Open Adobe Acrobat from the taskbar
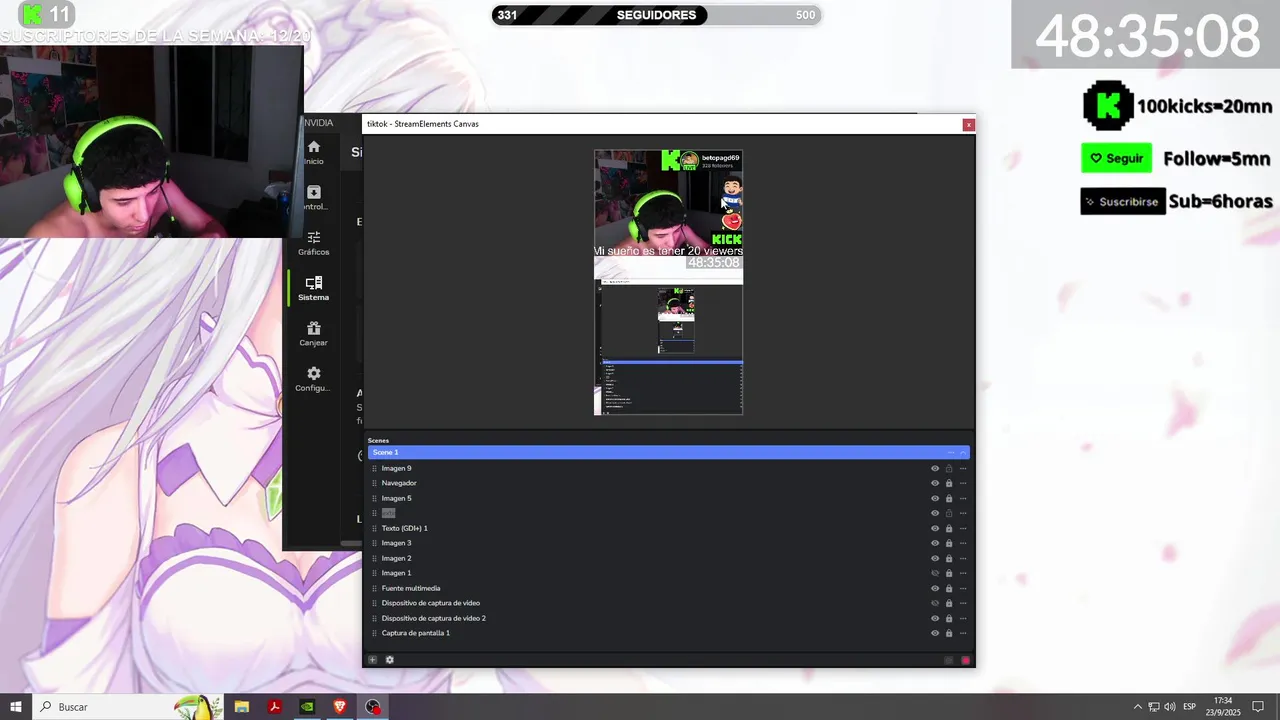Viewport: 1280px width, 720px height. coord(274,706)
